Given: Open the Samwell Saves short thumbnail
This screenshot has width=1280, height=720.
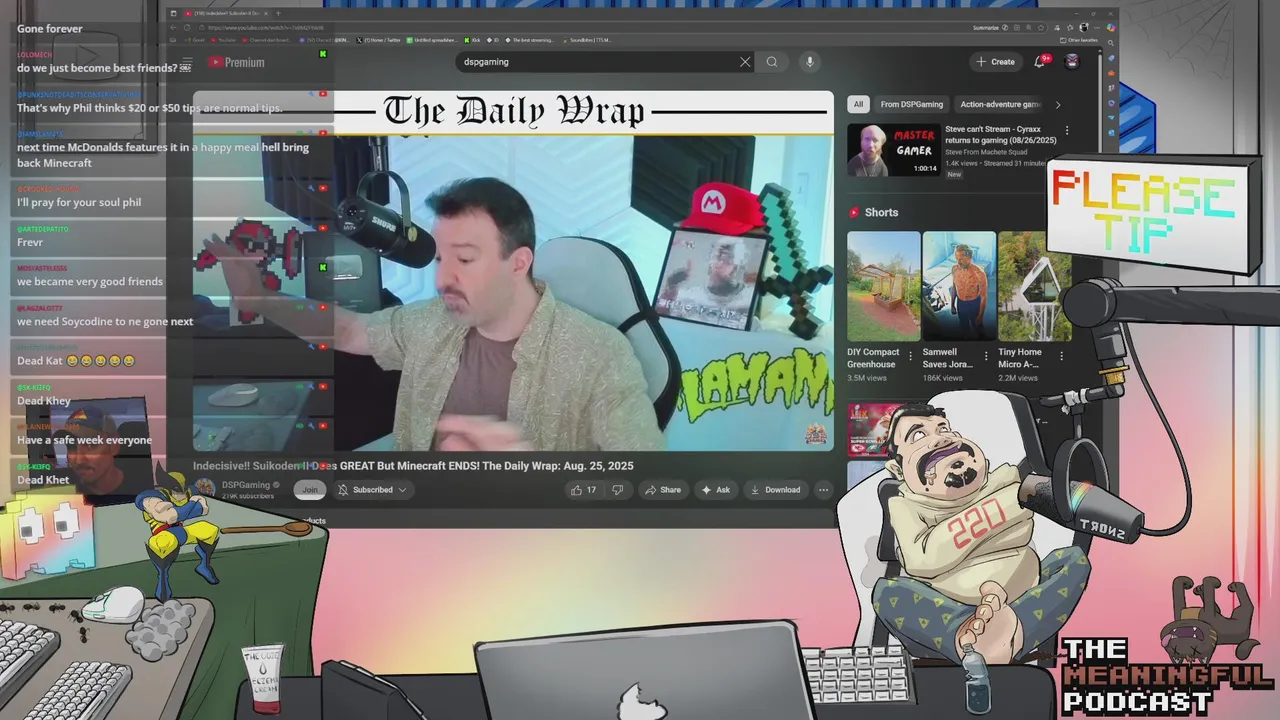Looking at the screenshot, I should [x=959, y=286].
